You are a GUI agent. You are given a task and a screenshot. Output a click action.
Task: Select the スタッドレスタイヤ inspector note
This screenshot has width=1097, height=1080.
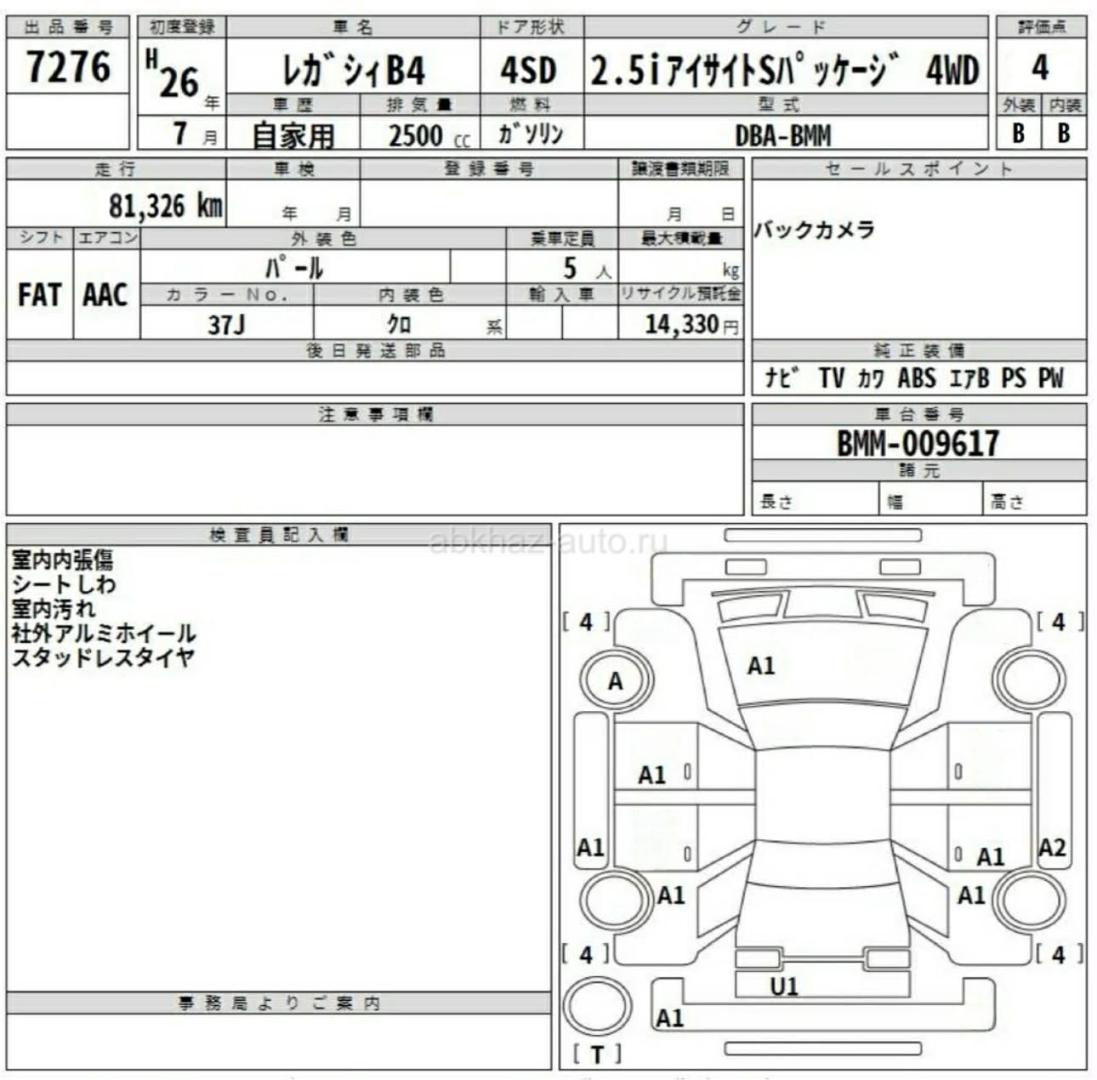(102, 657)
